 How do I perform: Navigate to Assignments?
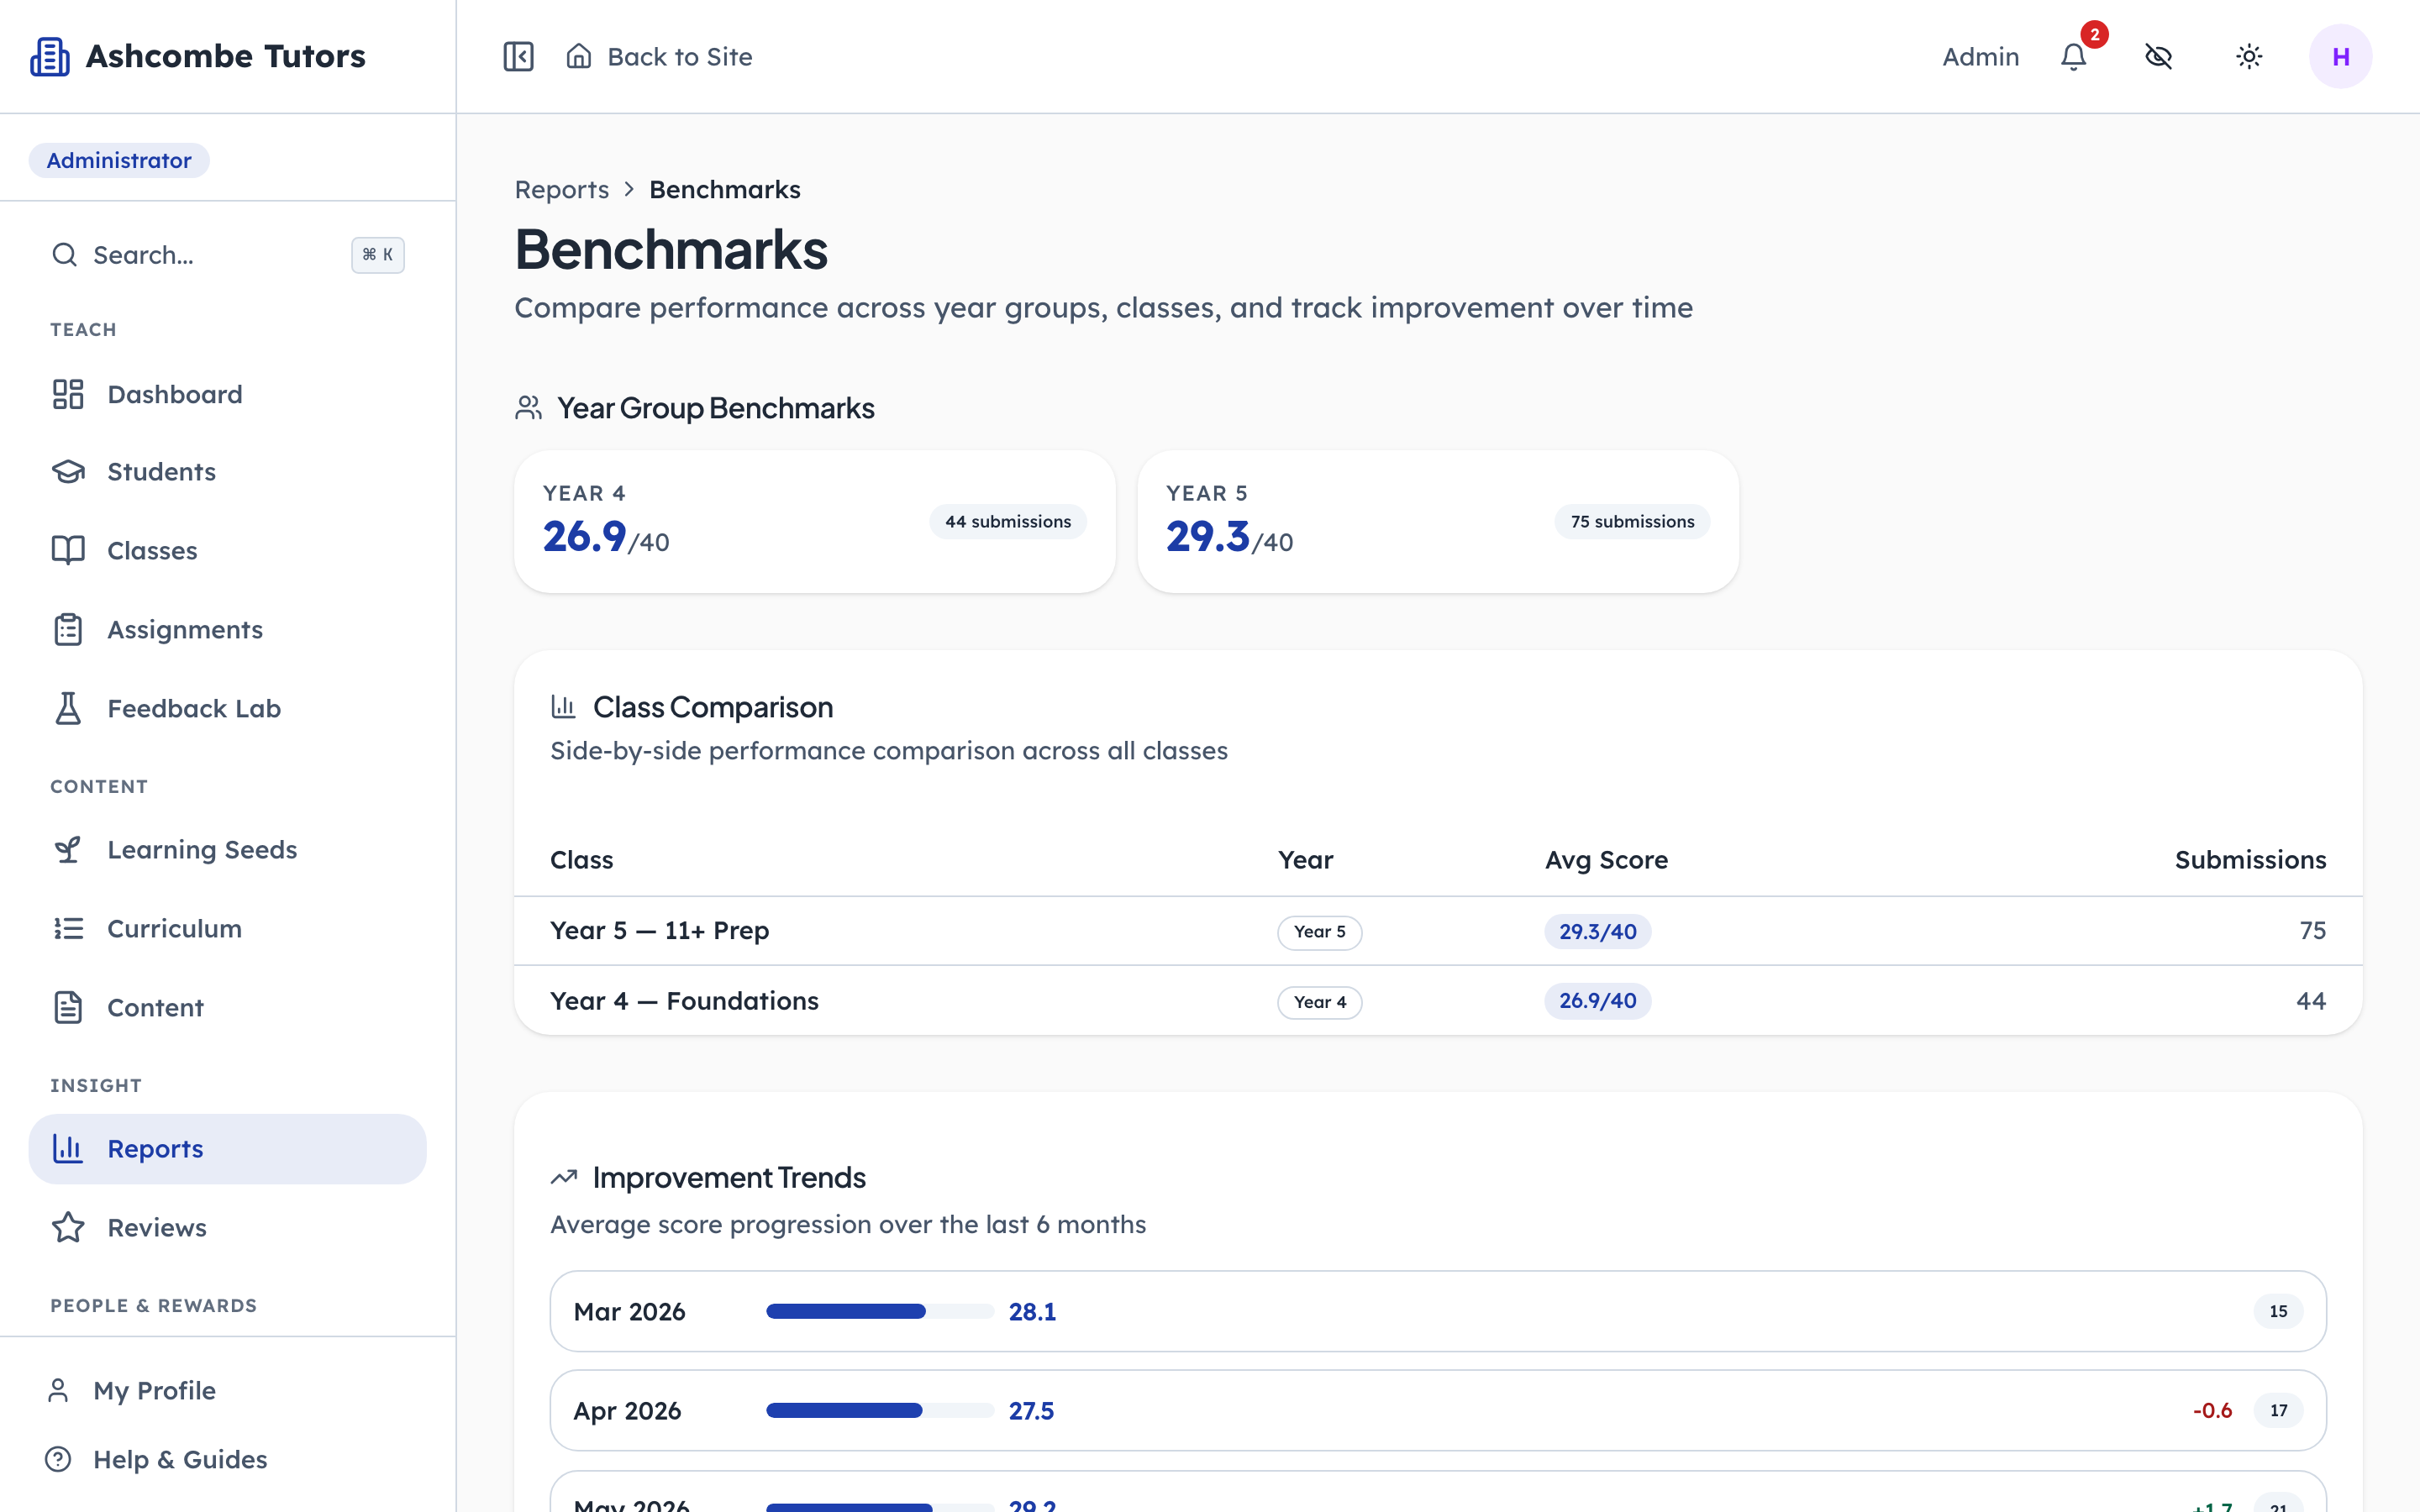[227, 629]
